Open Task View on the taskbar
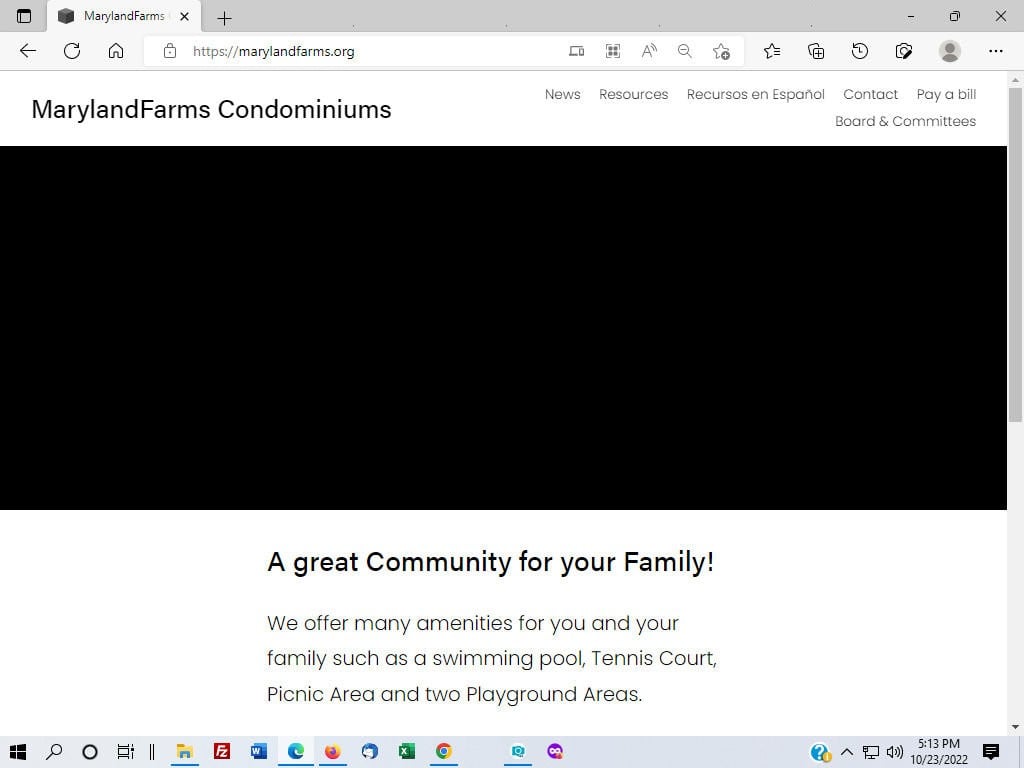1024x768 pixels. point(125,752)
